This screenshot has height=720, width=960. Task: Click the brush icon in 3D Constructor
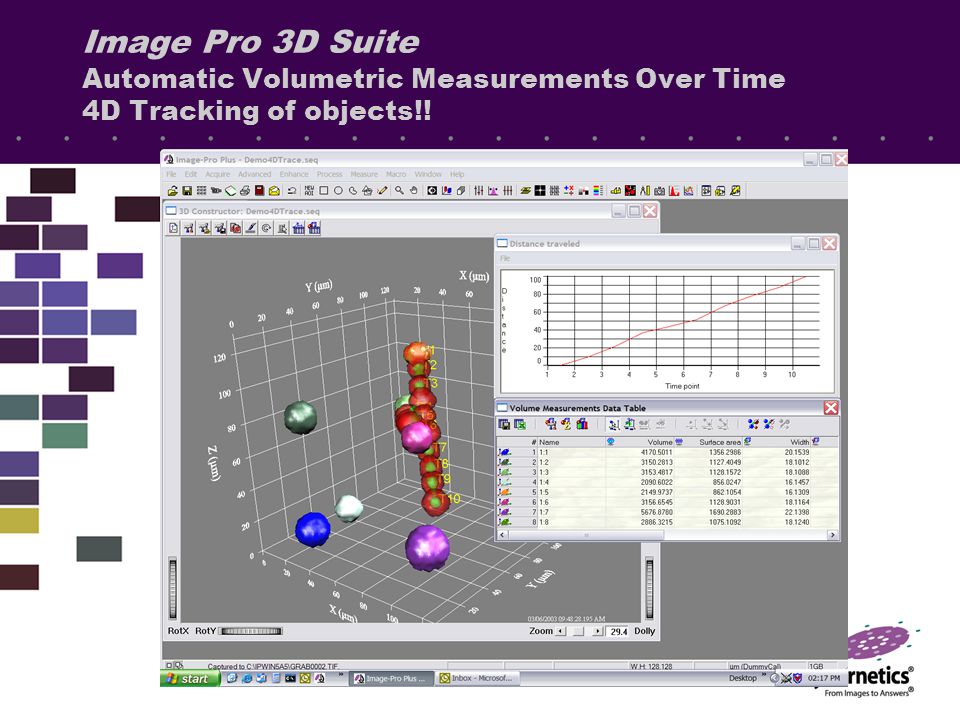click(x=251, y=228)
